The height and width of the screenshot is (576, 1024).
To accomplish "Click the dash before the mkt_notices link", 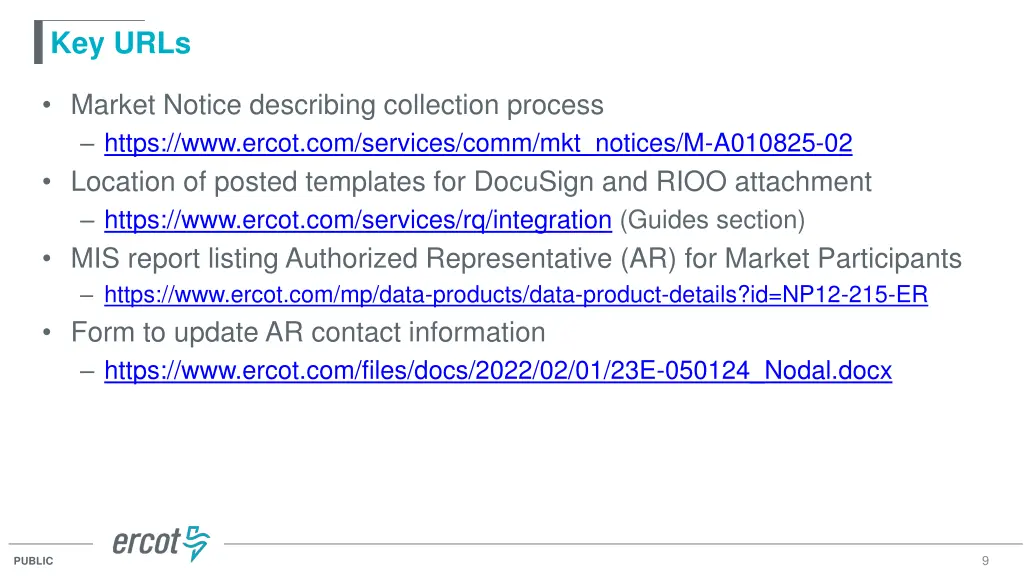I will pos(88,144).
